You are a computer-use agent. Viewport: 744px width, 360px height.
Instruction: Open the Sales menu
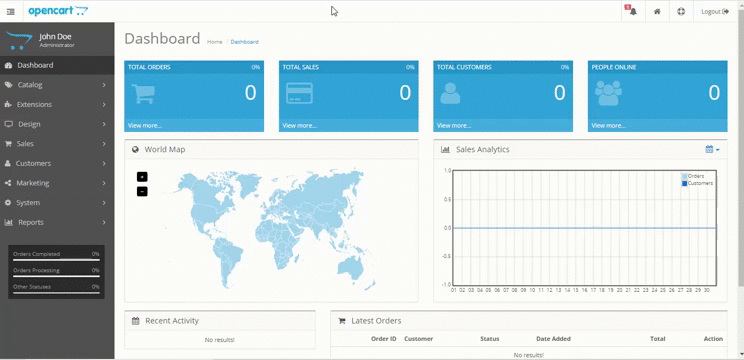tap(57, 144)
